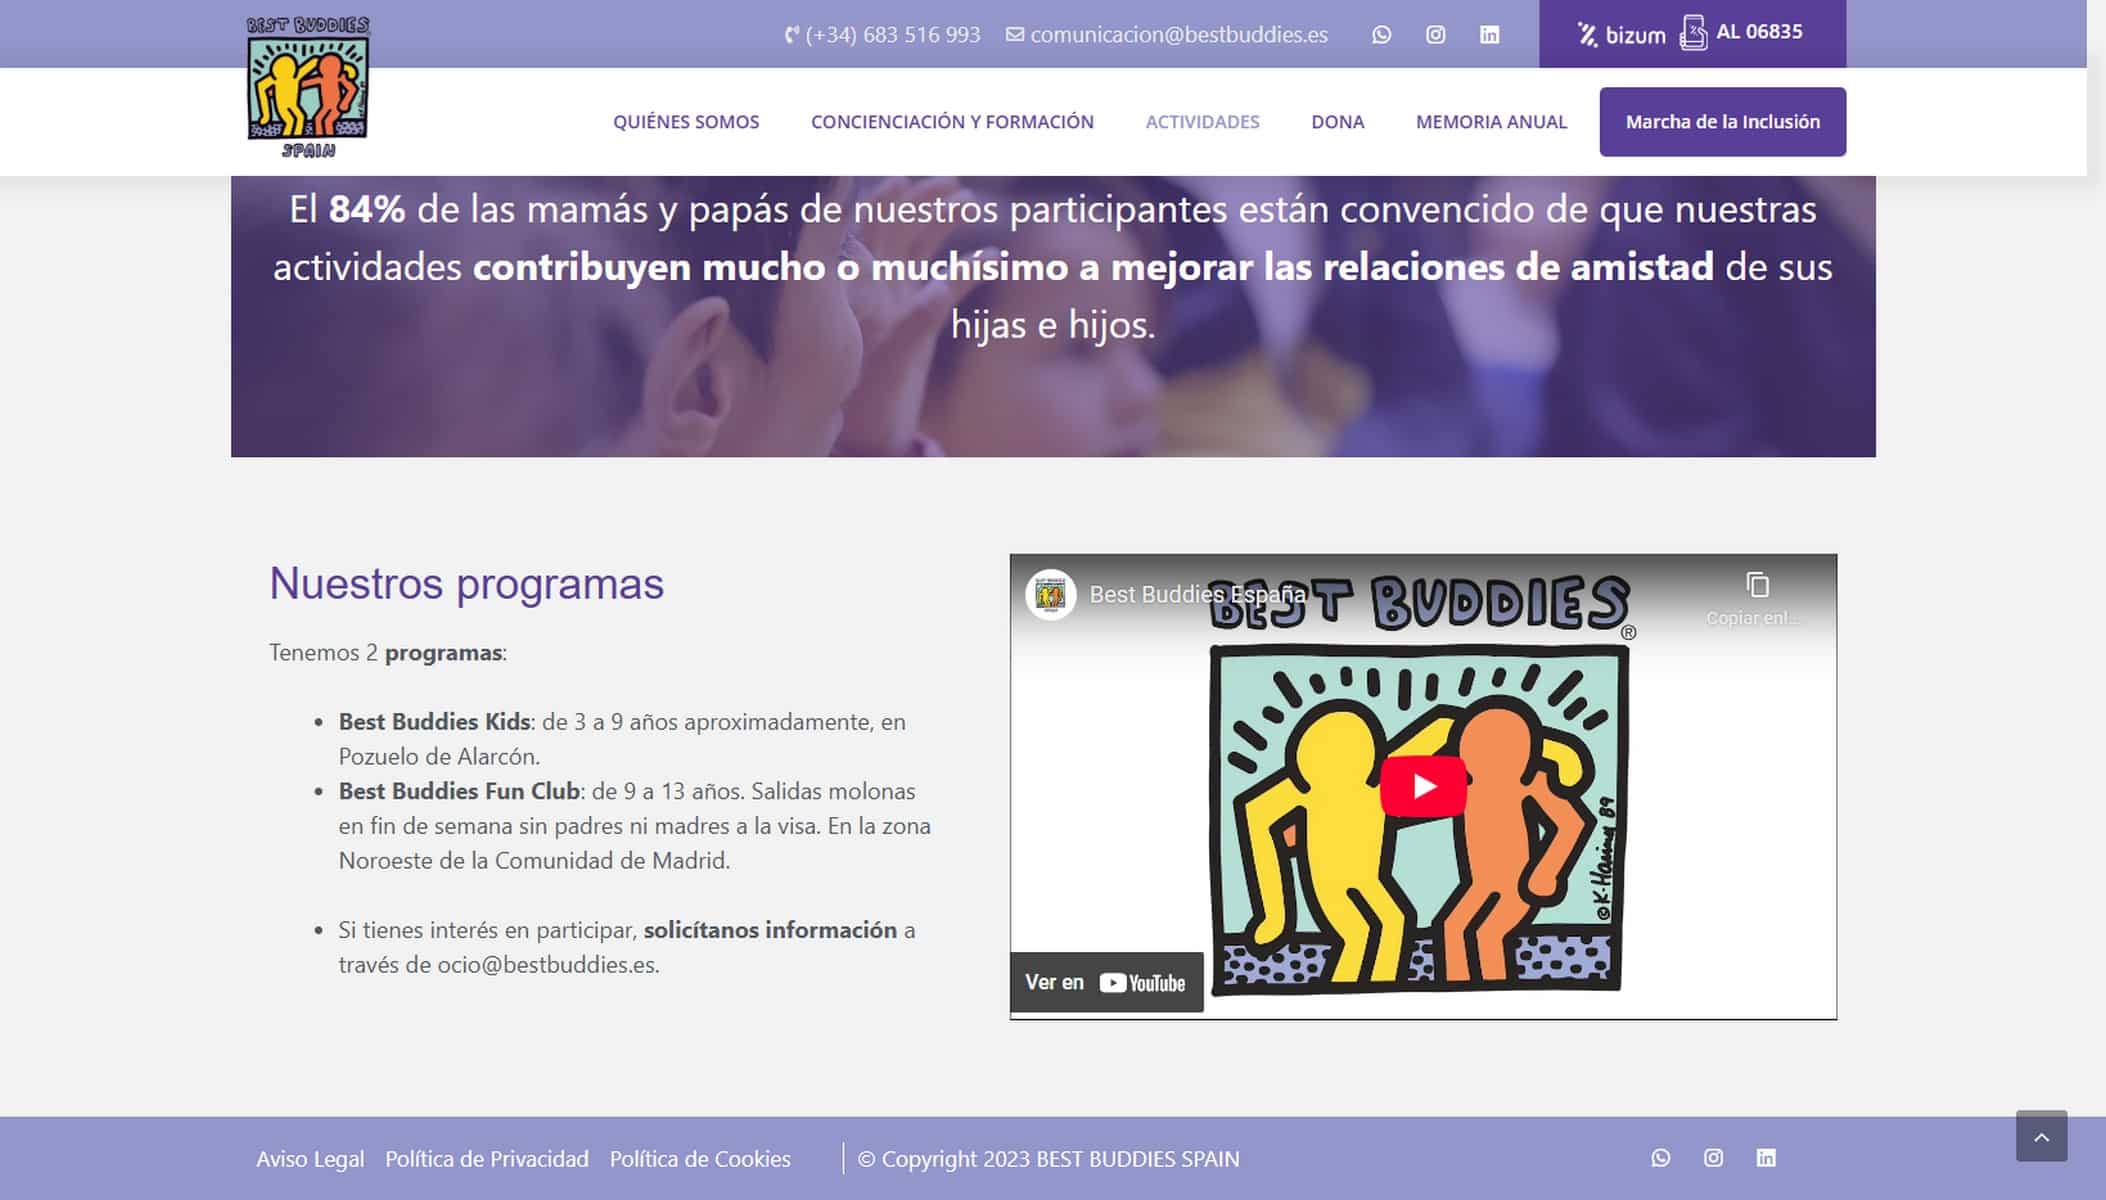Click the footer WhatsApp icon
Image resolution: width=2106 pixels, height=1200 pixels.
1660,1158
